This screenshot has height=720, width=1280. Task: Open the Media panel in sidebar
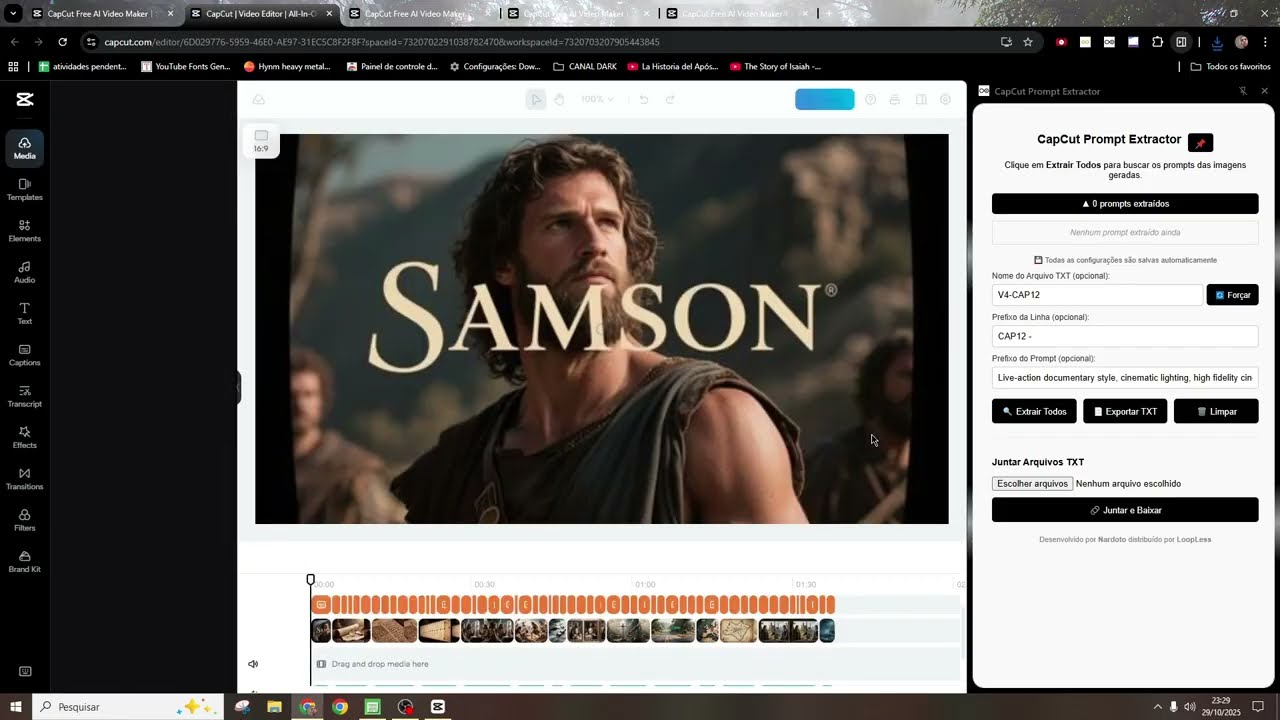25,148
